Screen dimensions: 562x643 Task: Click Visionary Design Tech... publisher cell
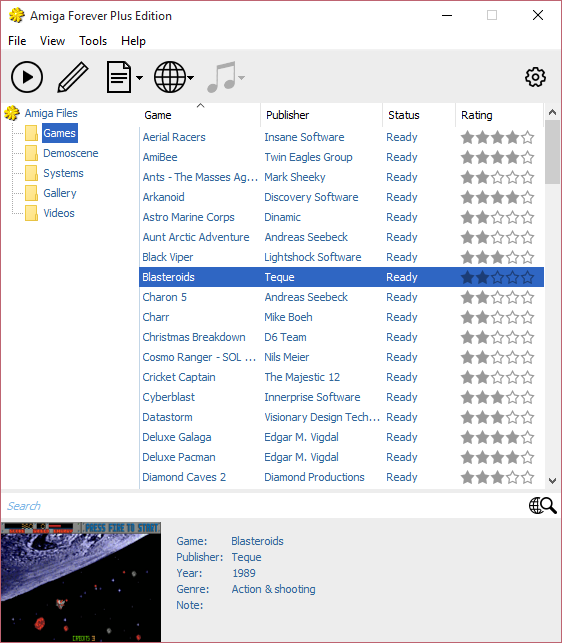point(322,417)
